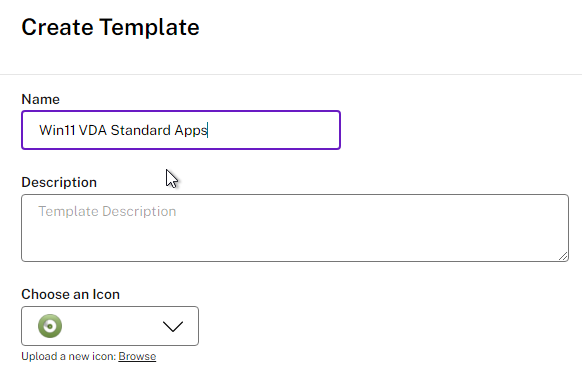Screen dimensions: 582x374
Task: Click the "Upload a new icon:" text
Action: (x=69, y=357)
